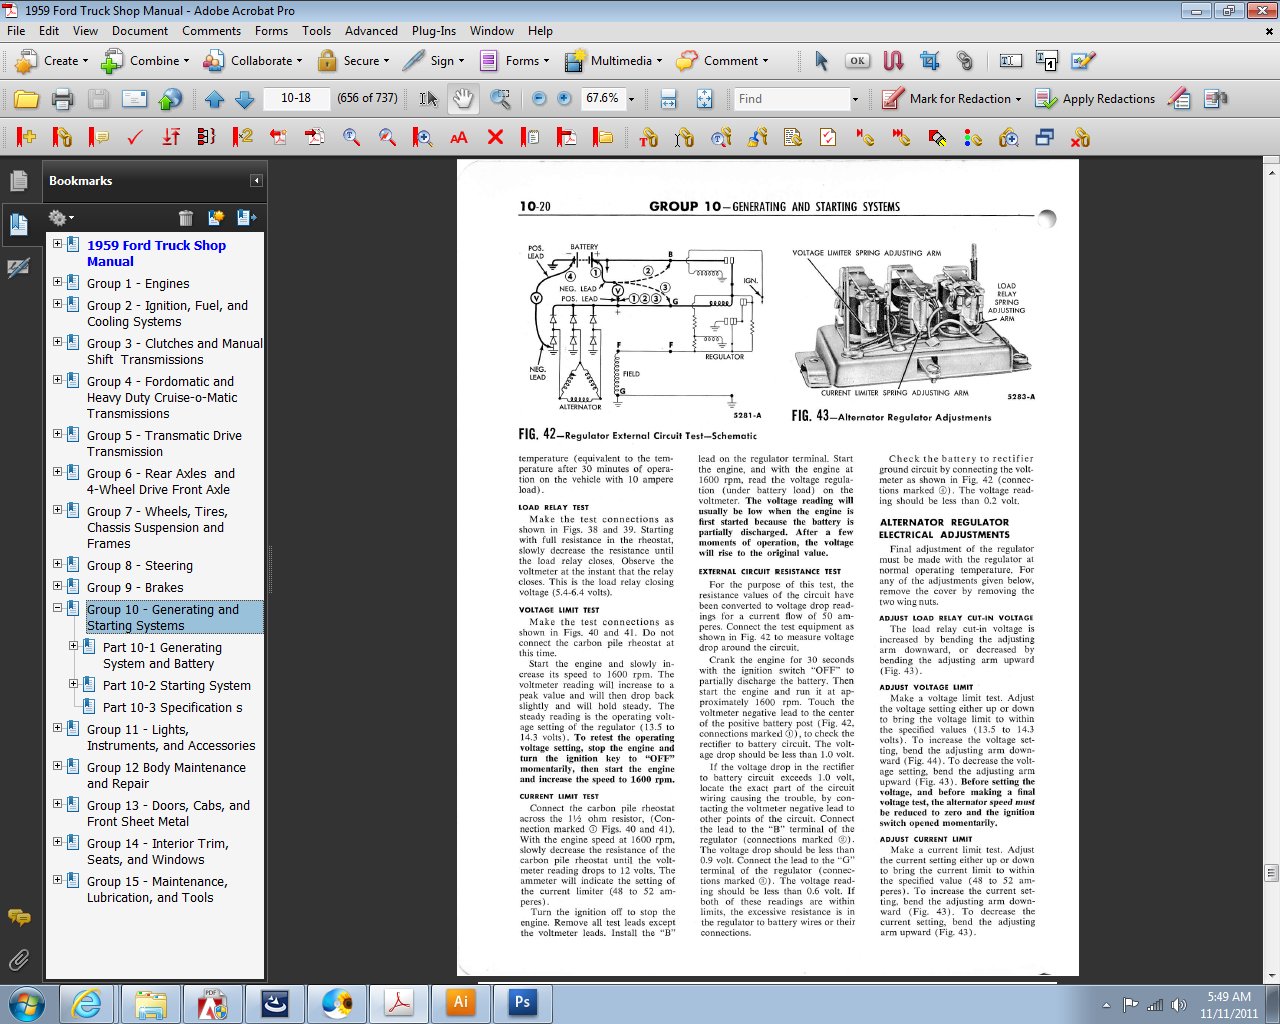Click the Save icon to save the PDF

click(x=97, y=99)
